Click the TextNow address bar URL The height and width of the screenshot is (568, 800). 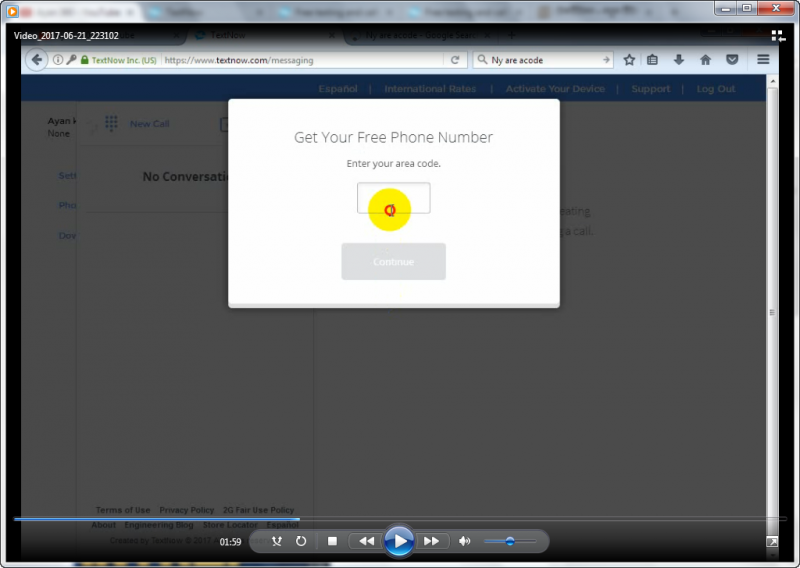[x=239, y=60]
